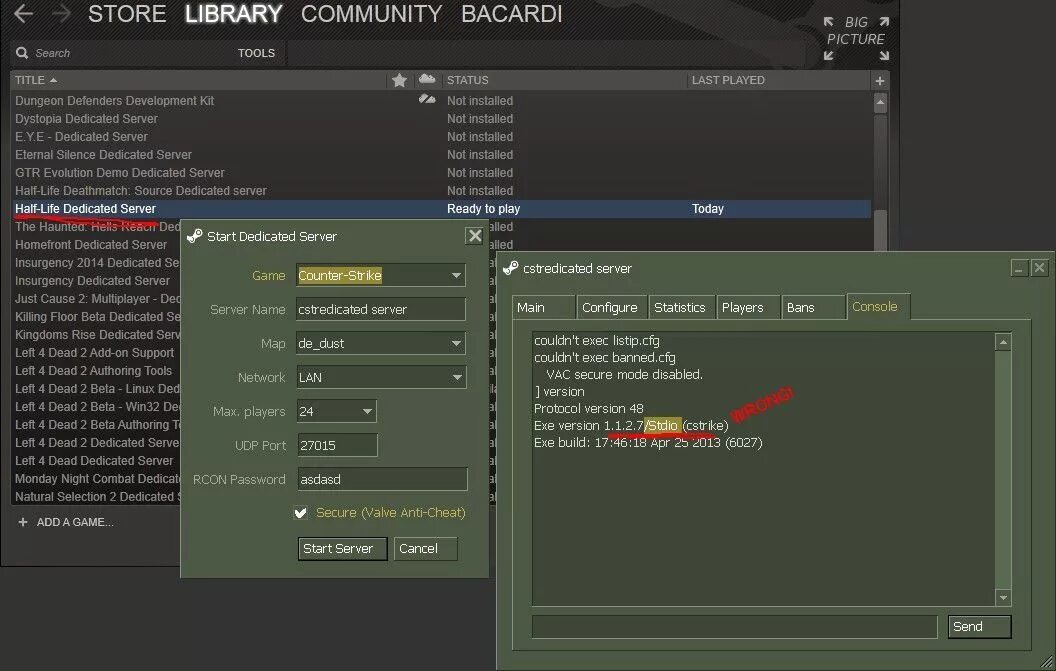This screenshot has width=1056, height=671.
Task: Click the forward navigation arrow
Action: click(61, 13)
